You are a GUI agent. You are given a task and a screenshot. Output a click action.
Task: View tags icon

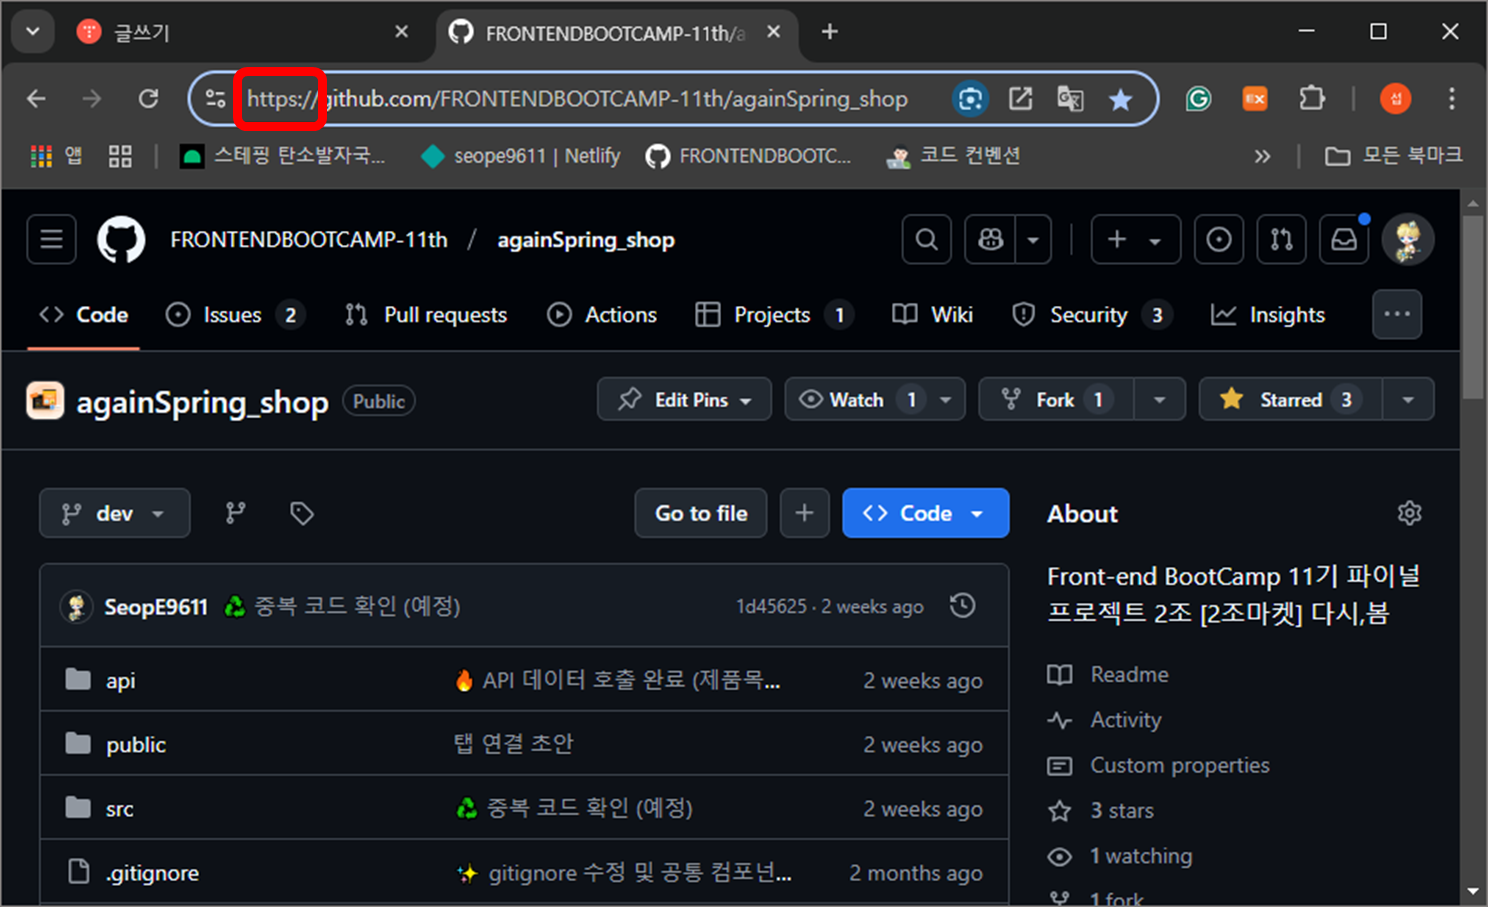302,513
